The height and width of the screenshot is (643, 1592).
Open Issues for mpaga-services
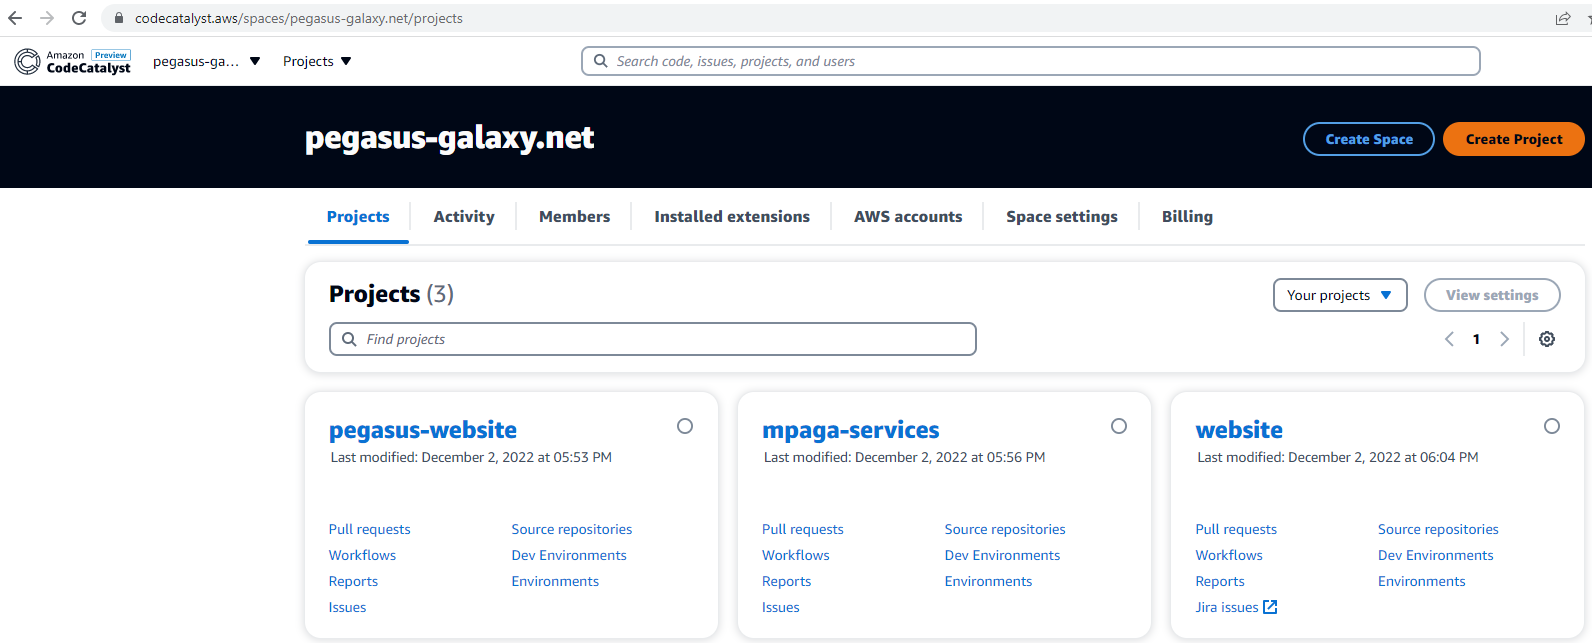coord(780,607)
